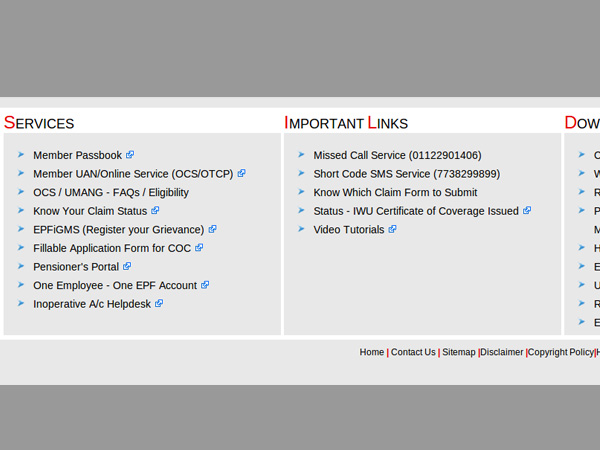Viewport: 600px width, 450px height.
Task: Click the Member Passbook link text
Action: (x=77, y=155)
